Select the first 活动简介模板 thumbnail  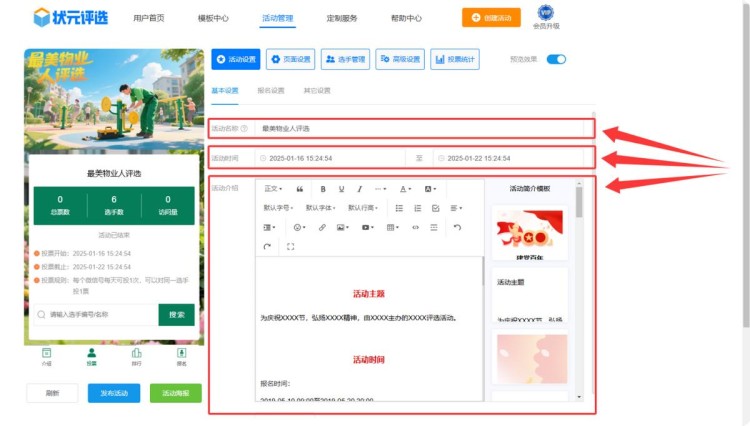tap(530, 232)
